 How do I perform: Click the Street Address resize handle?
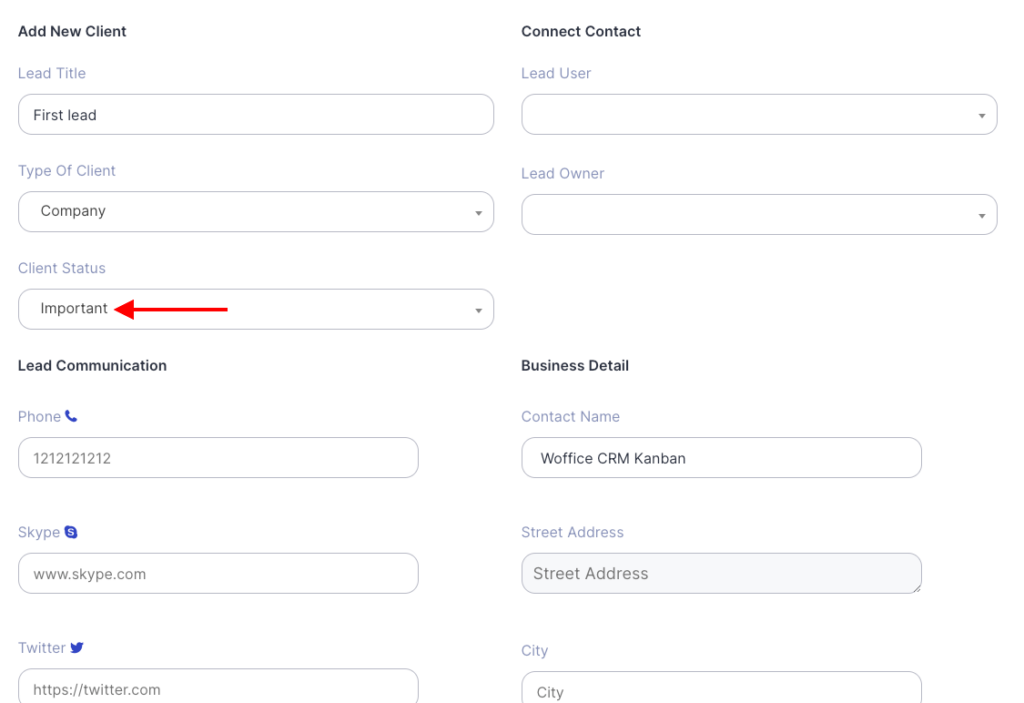(916, 588)
